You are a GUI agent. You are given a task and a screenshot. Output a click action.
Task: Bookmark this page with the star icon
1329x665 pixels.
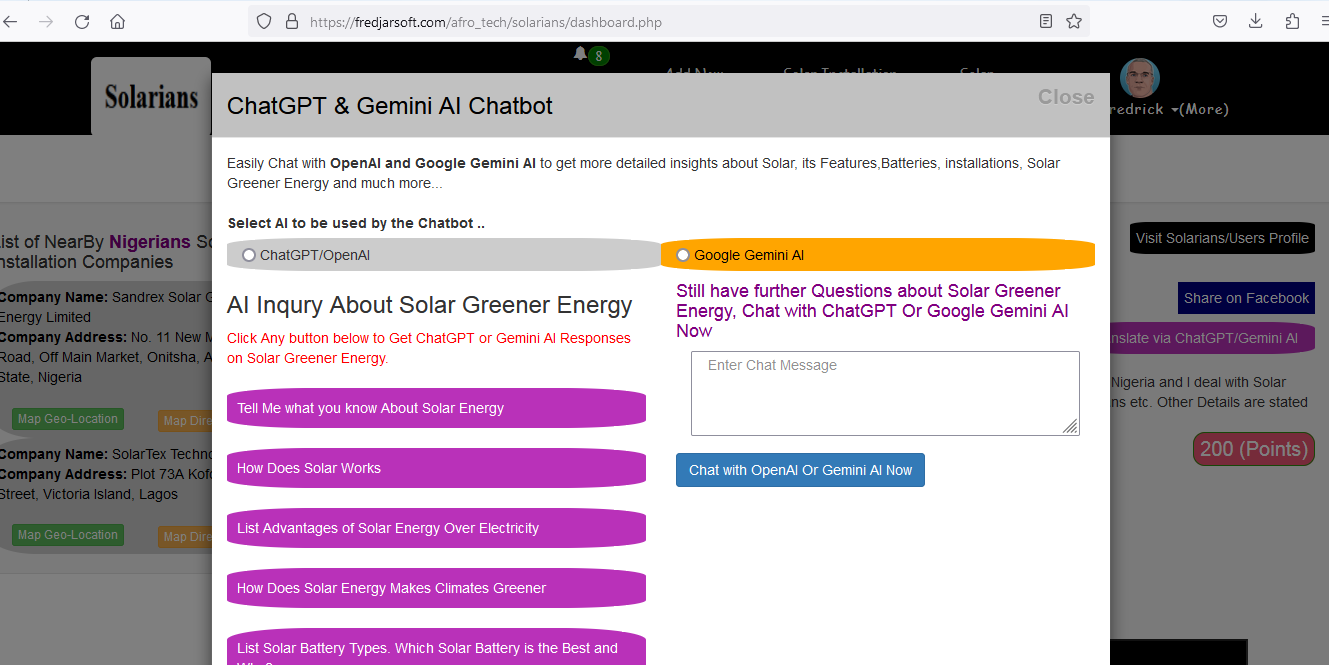point(1074,21)
